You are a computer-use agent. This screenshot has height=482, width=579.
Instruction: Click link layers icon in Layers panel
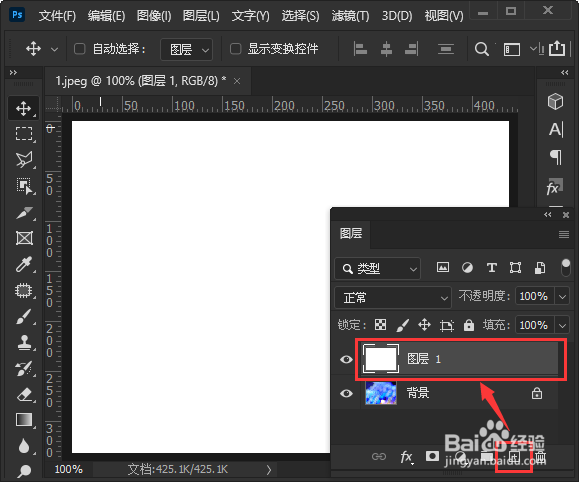pyautogui.click(x=379, y=457)
